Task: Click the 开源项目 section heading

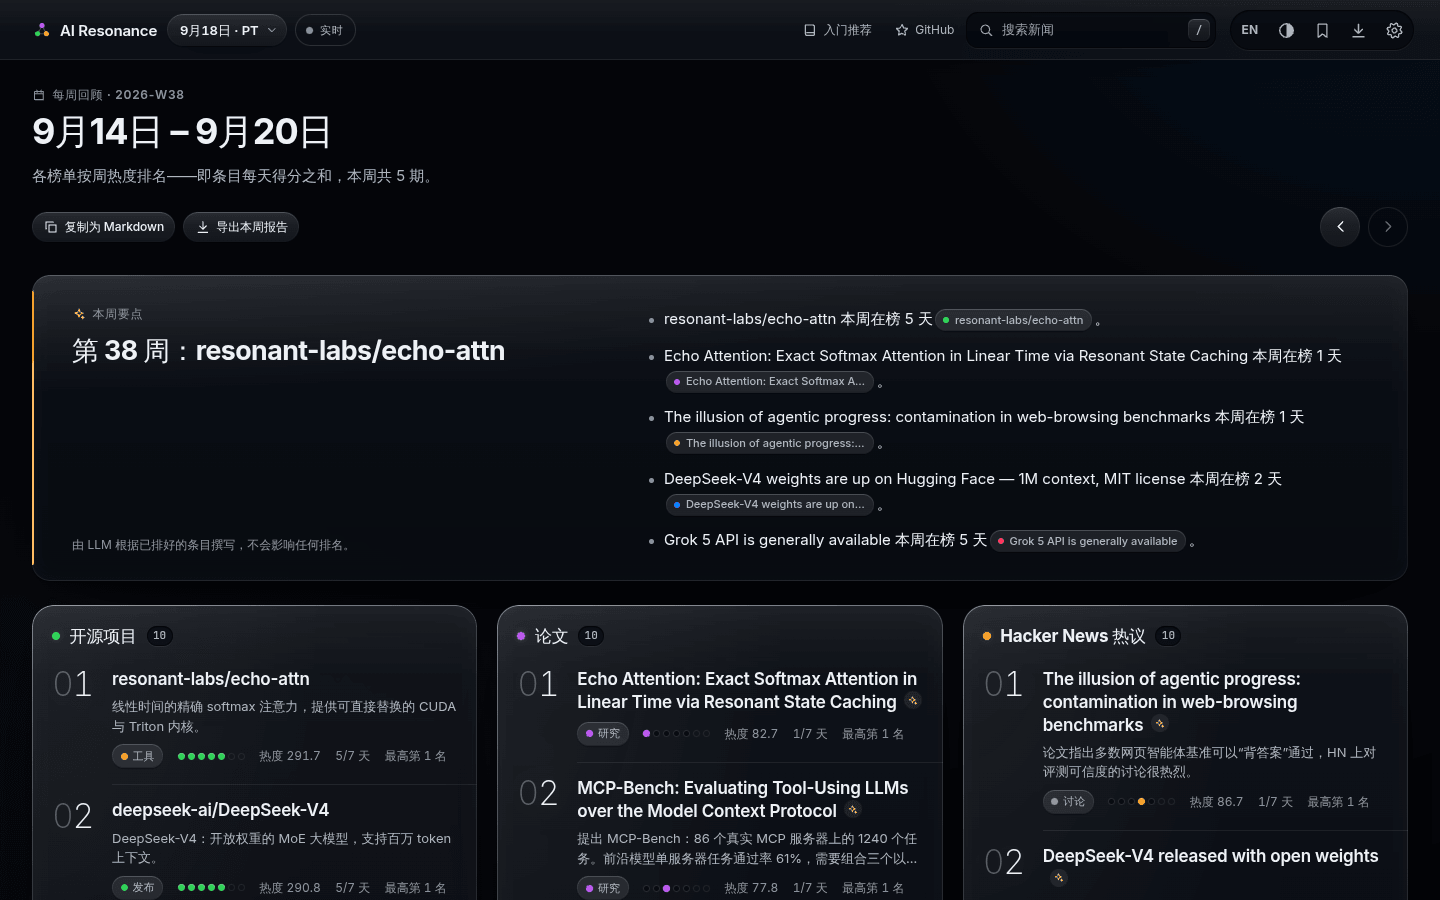Action: (x=102, y=636)
